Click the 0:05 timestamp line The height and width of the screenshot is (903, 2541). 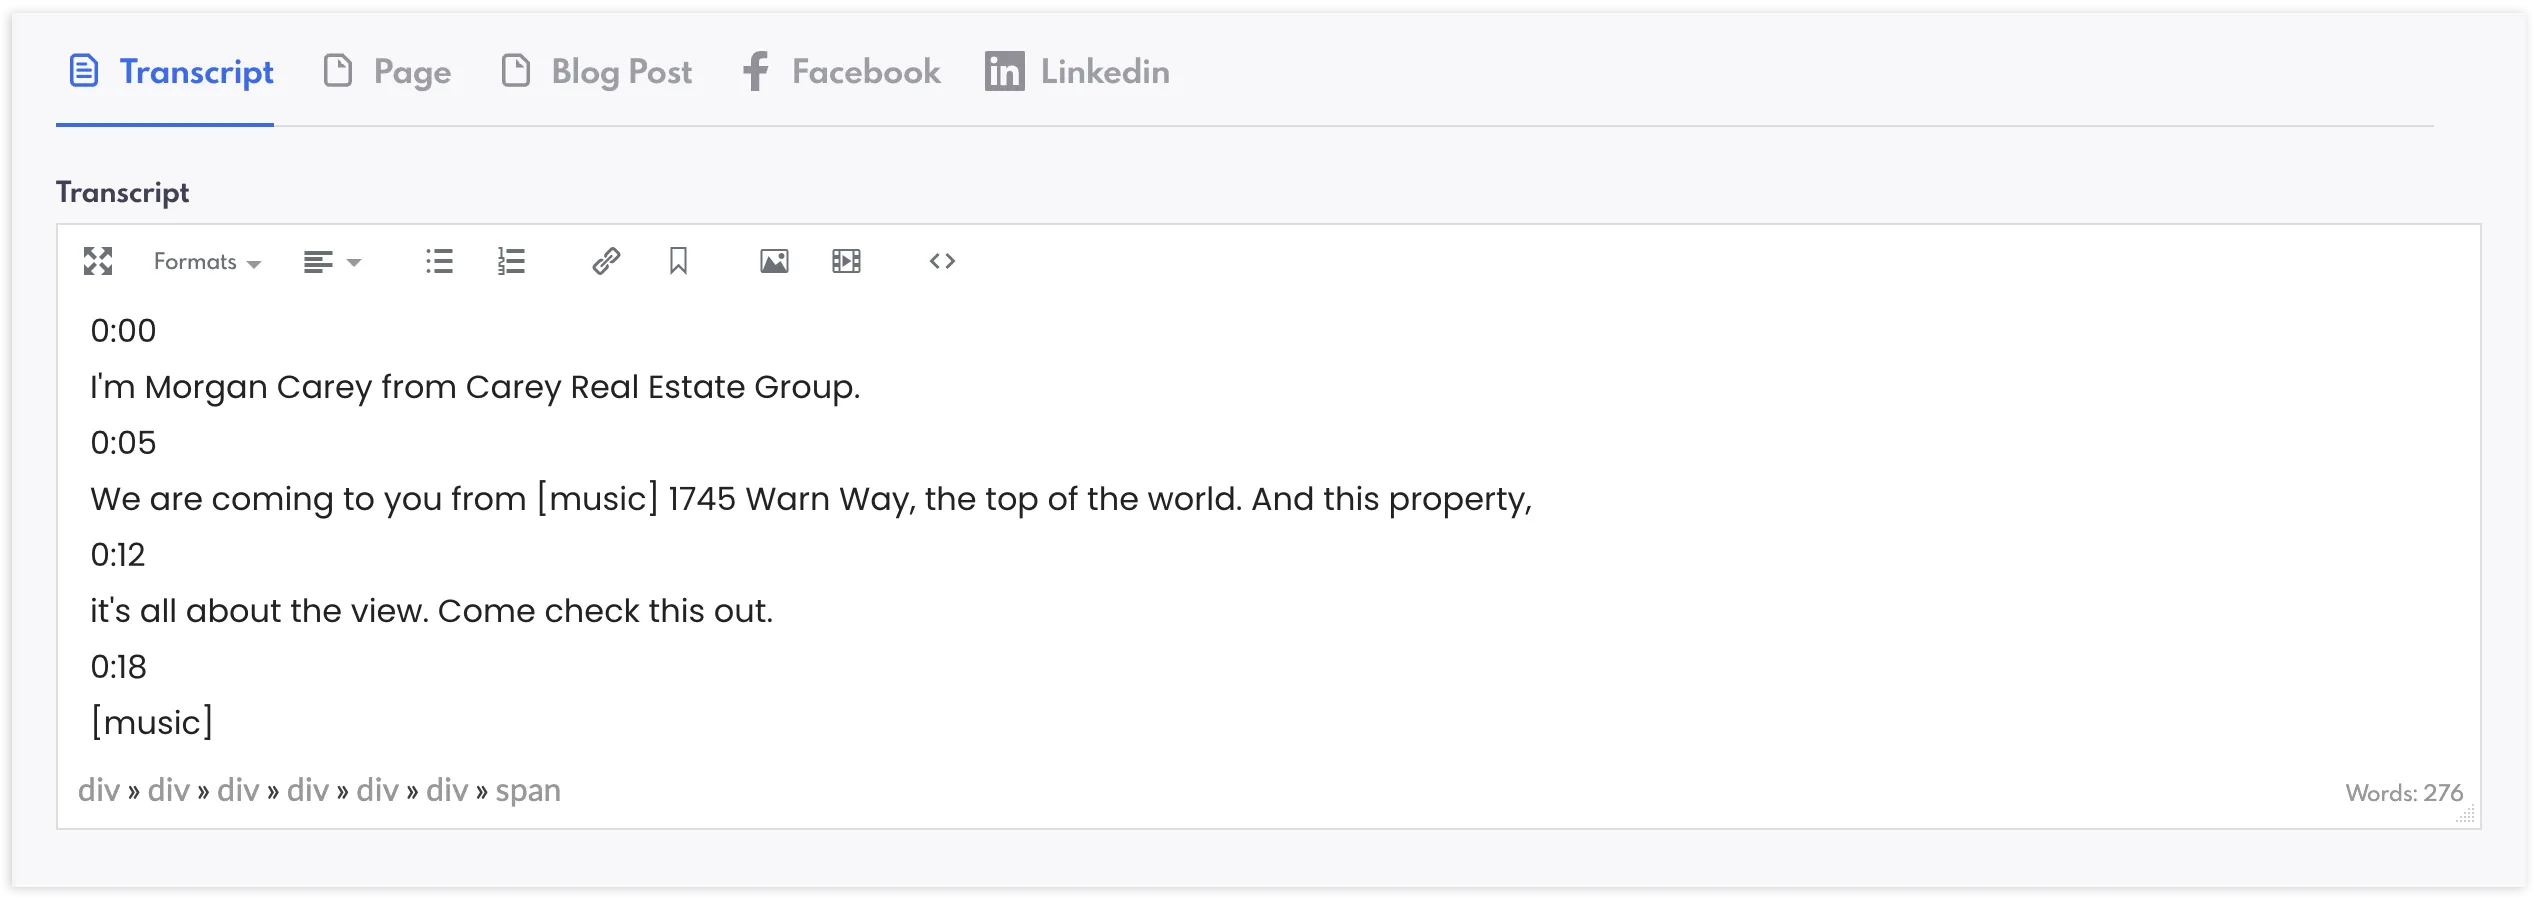123,443
